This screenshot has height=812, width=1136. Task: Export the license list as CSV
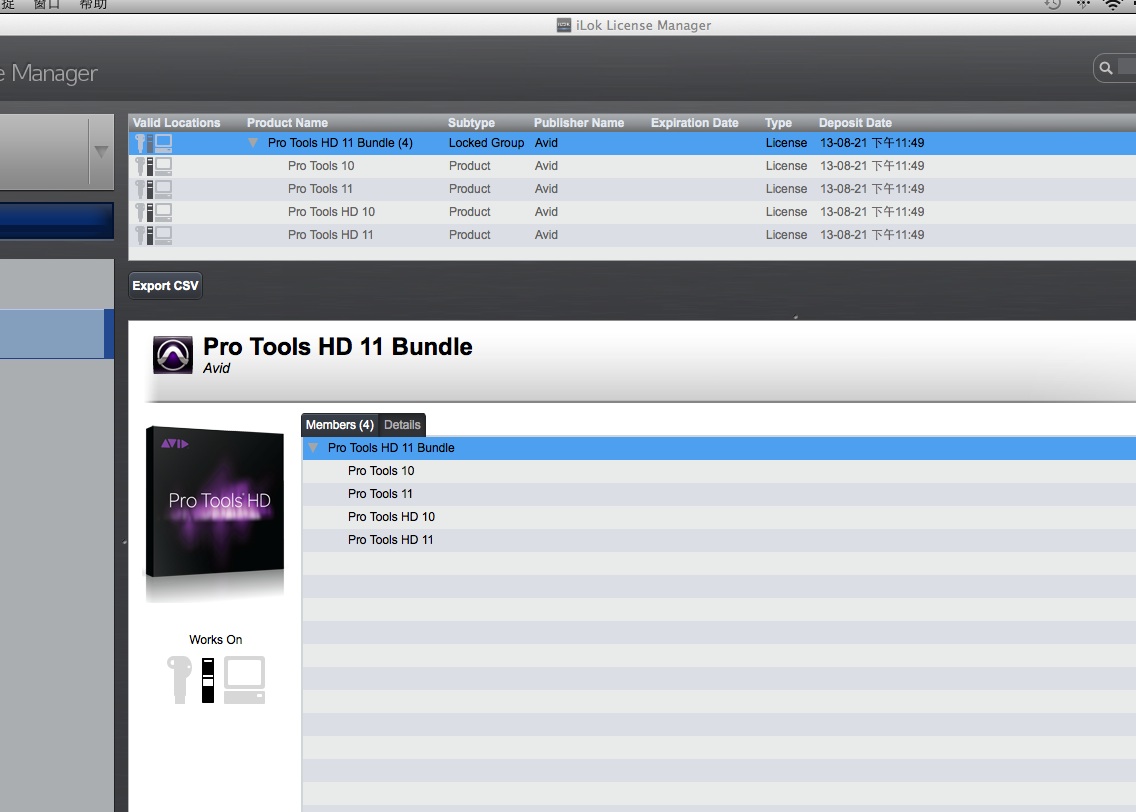click(165, 285)
